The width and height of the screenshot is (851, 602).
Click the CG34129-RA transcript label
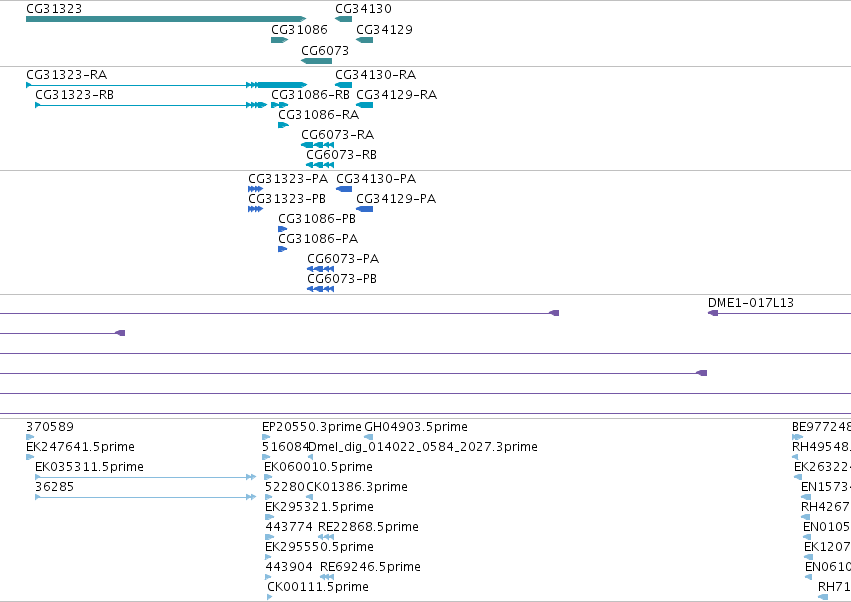click(397, 94)
